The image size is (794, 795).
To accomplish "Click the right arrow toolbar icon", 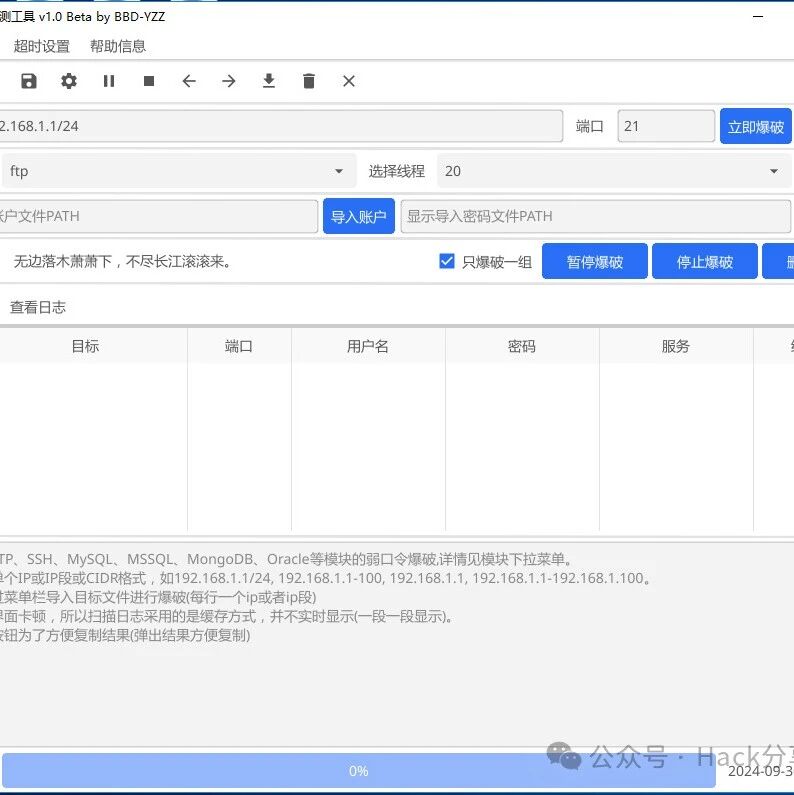I will tap(229, 81).
